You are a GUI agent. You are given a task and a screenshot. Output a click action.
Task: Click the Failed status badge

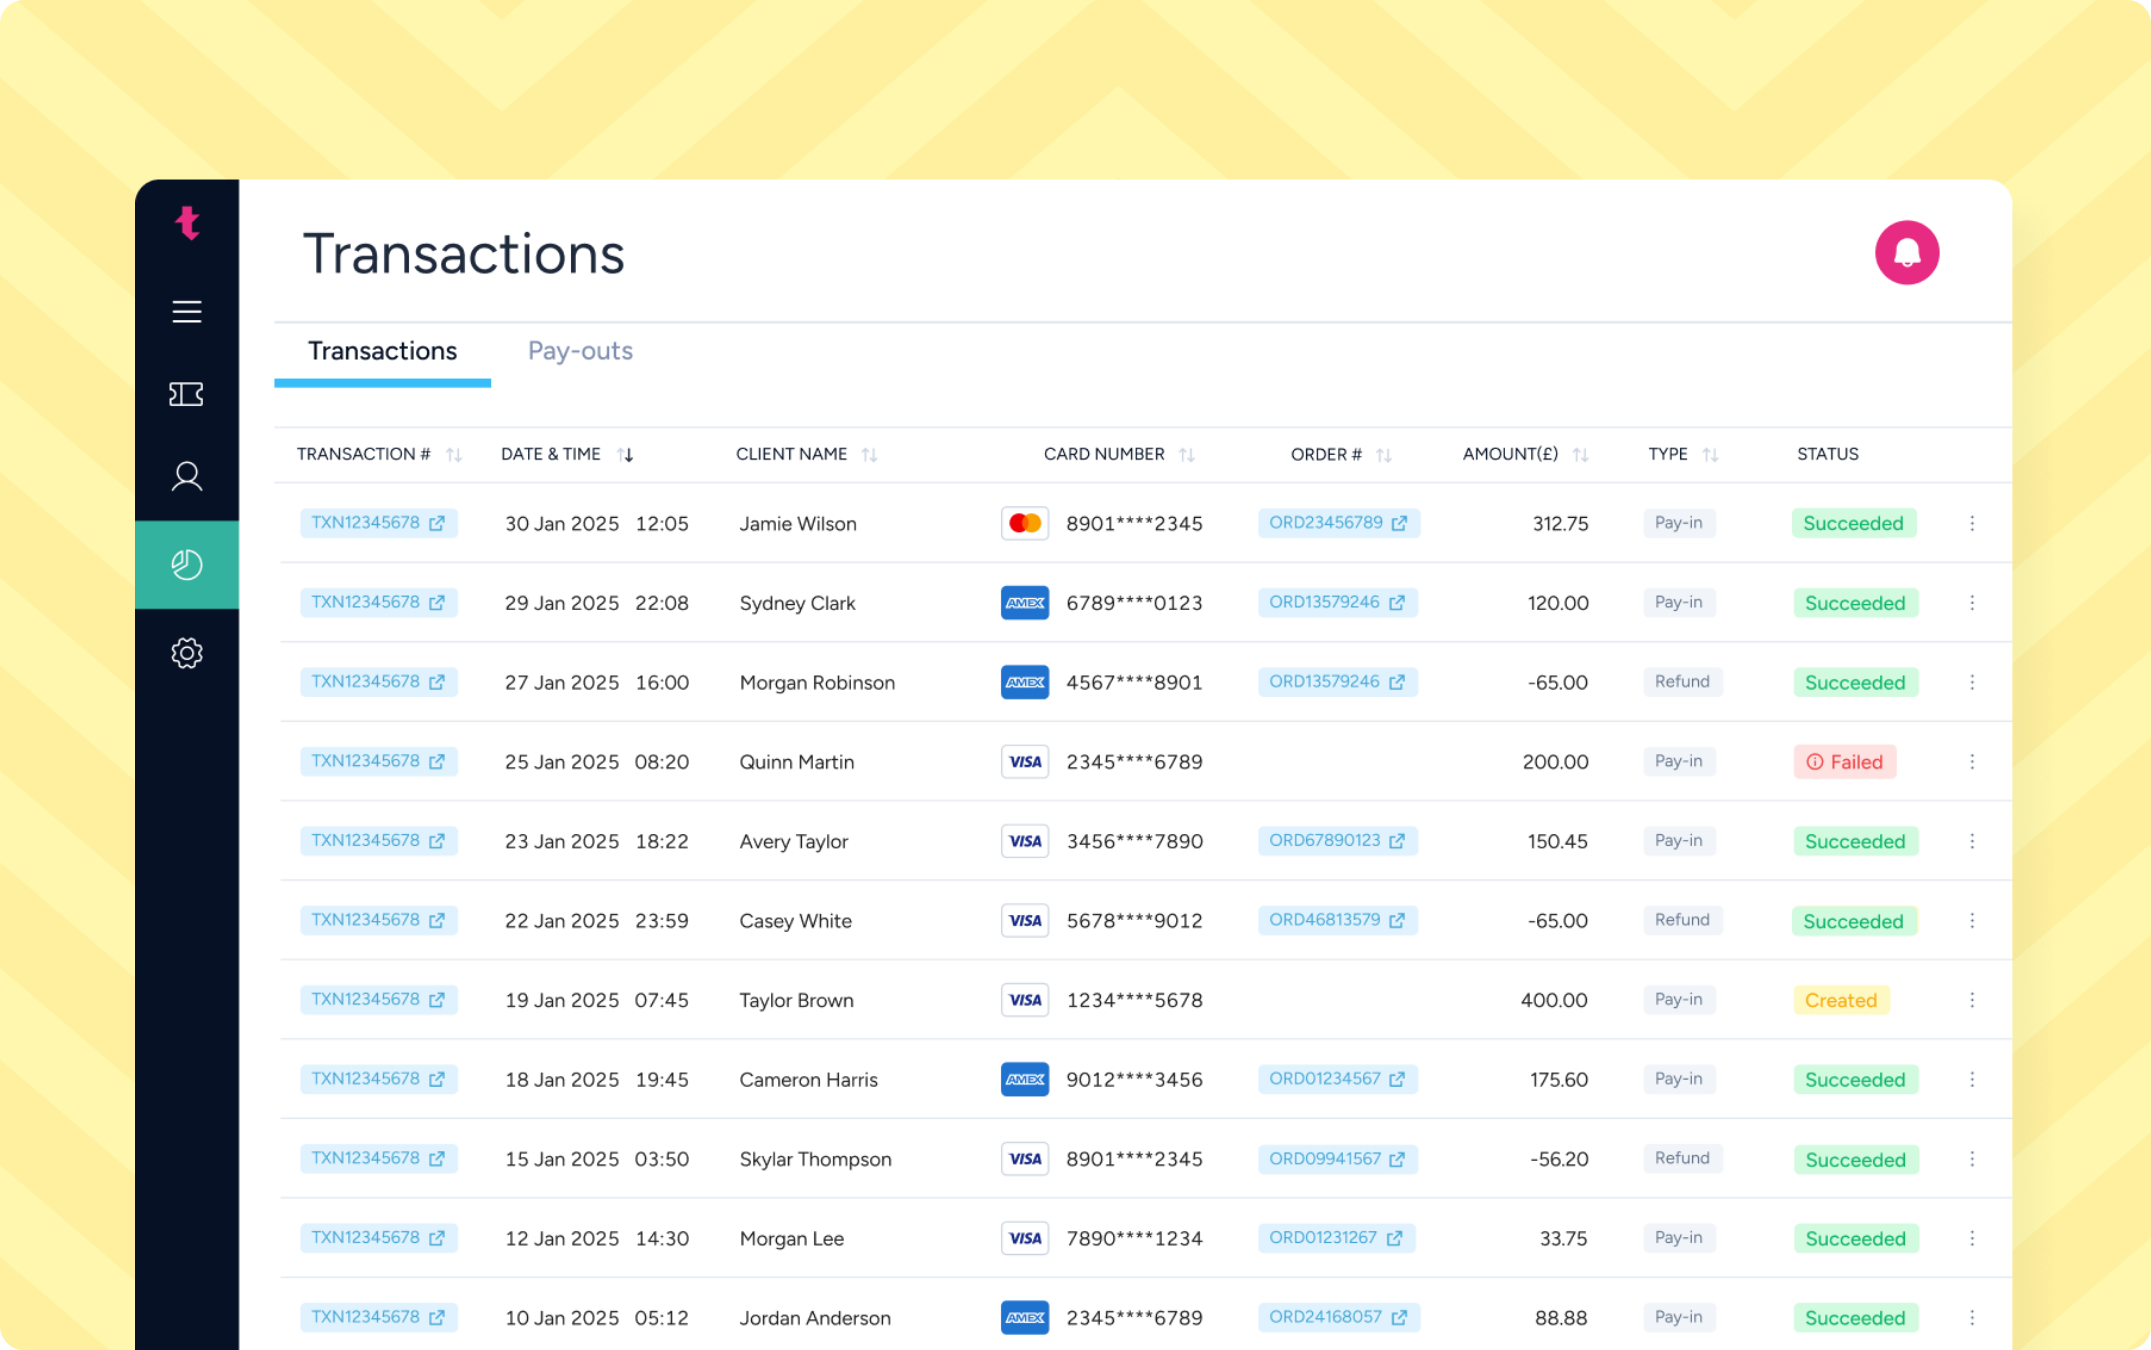[1845, 762]
